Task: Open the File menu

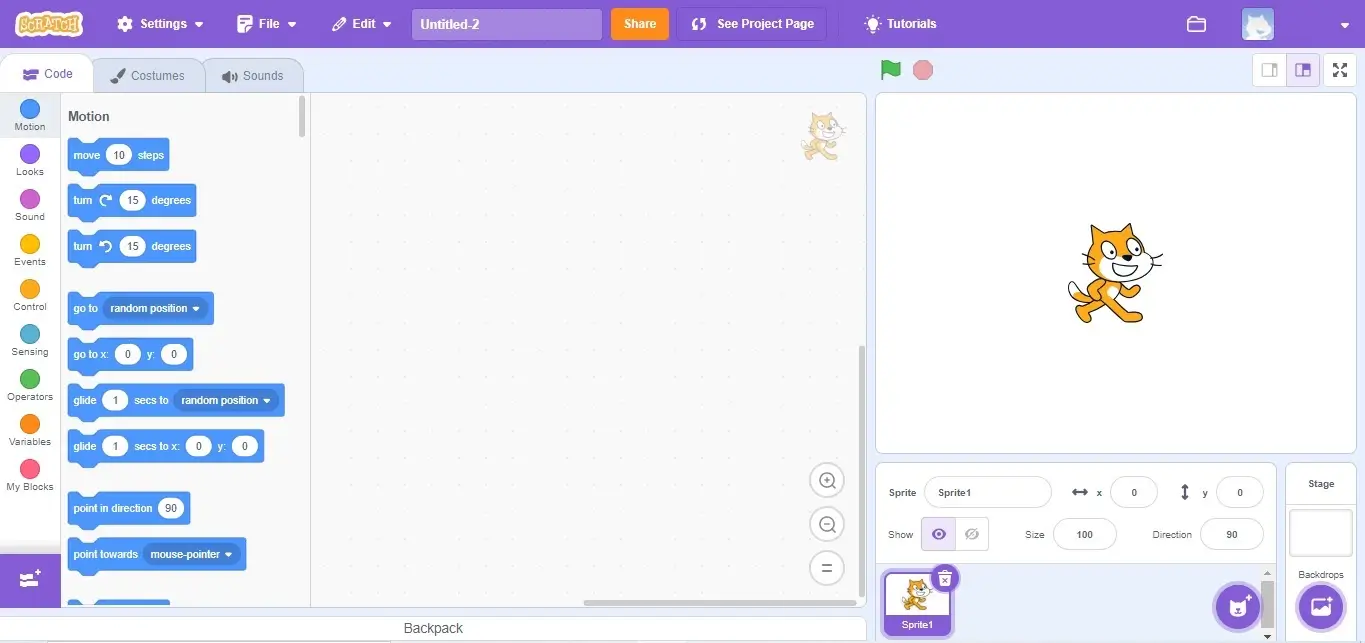Action: [x=267, y=24]
